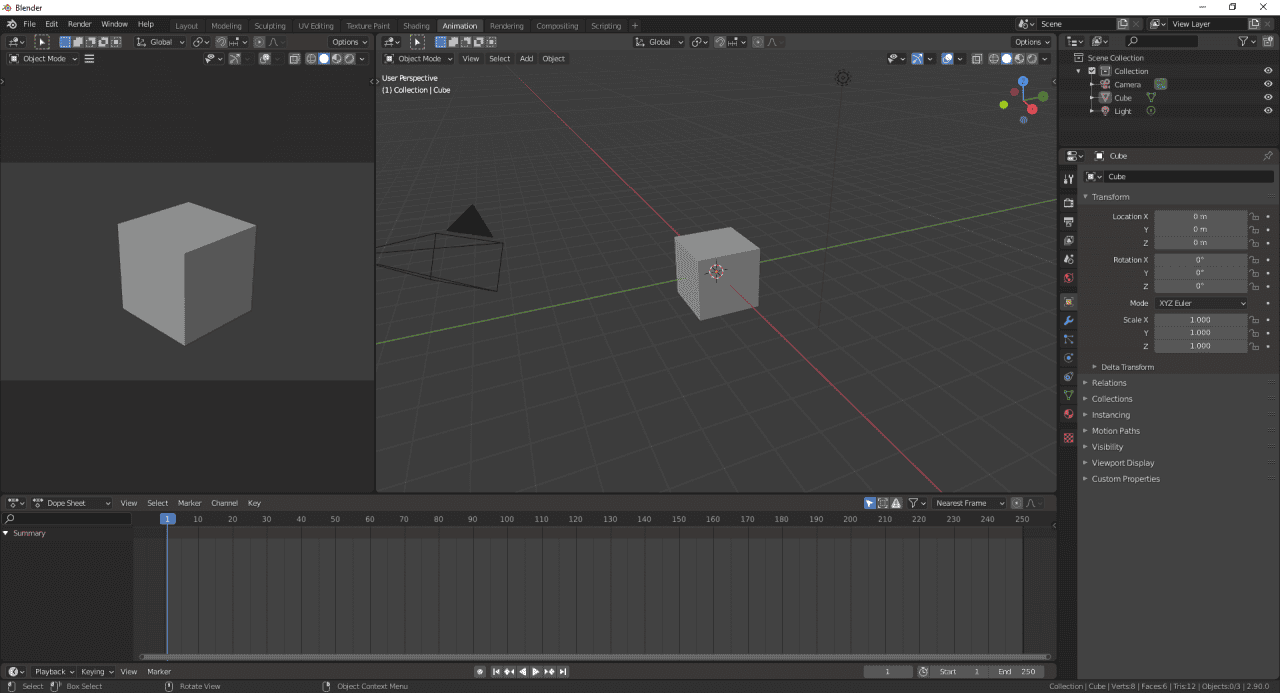This screenshot has height=693, width=1280.
Task: Click the Output Properties printer icon
Action: coord(1068,220)
